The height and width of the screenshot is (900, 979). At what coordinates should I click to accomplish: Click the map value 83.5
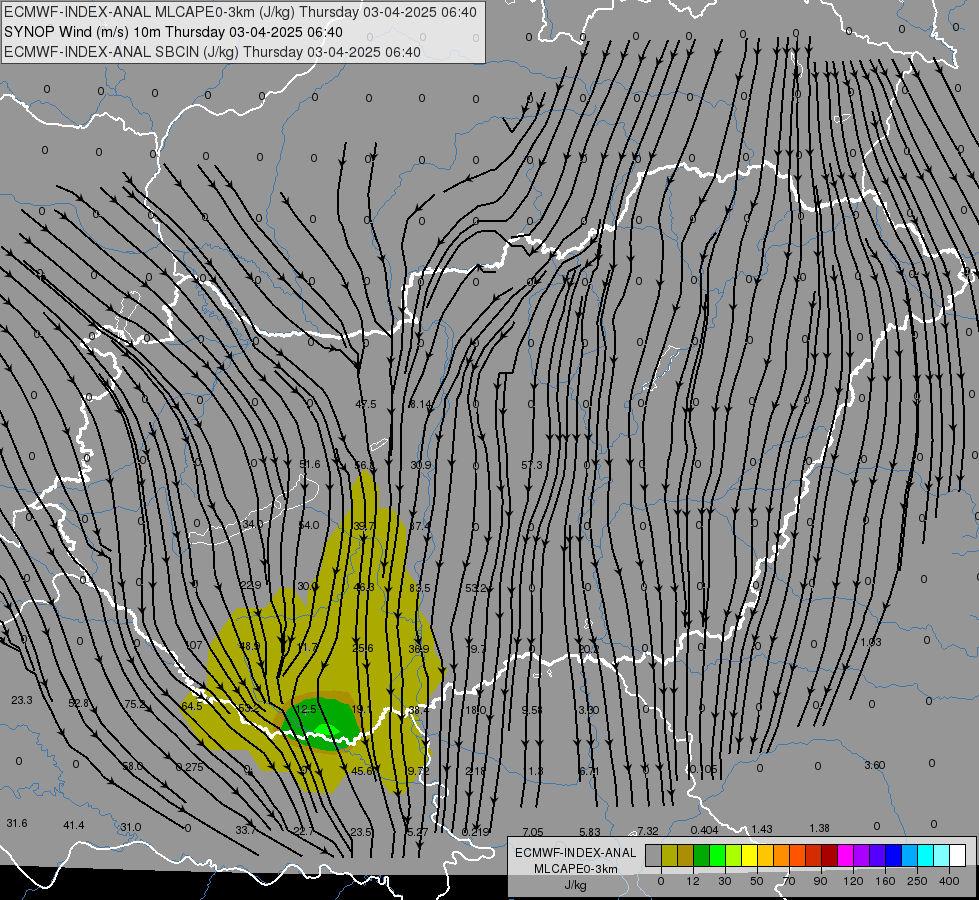pos(420,588)
